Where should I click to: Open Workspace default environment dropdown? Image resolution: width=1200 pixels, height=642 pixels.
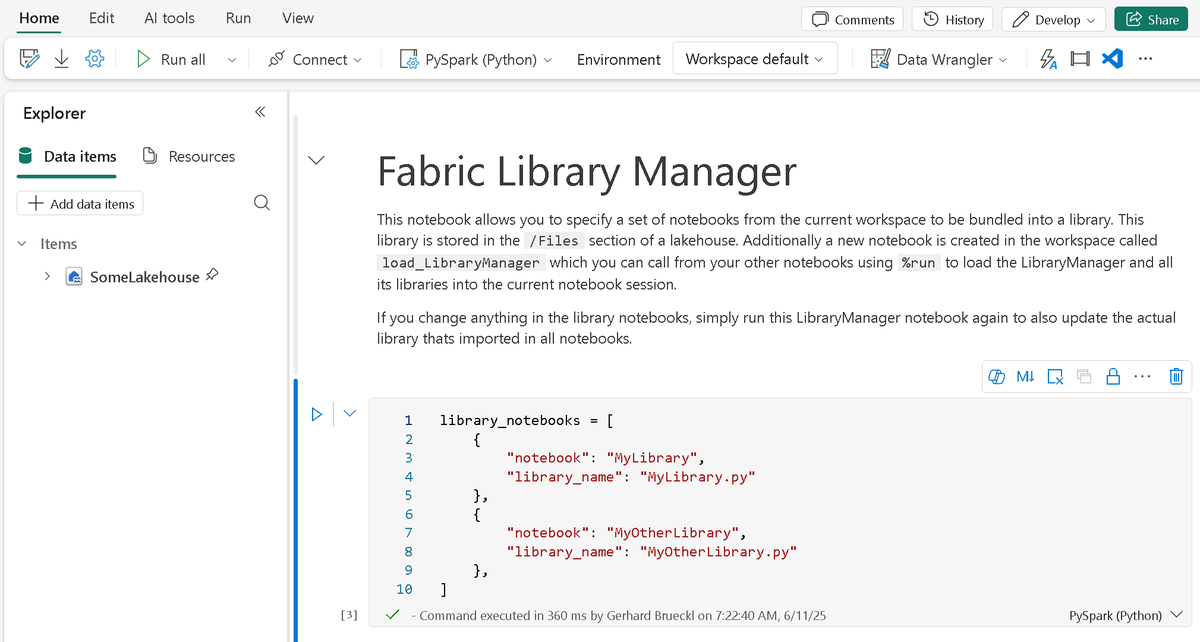[754, 59]
